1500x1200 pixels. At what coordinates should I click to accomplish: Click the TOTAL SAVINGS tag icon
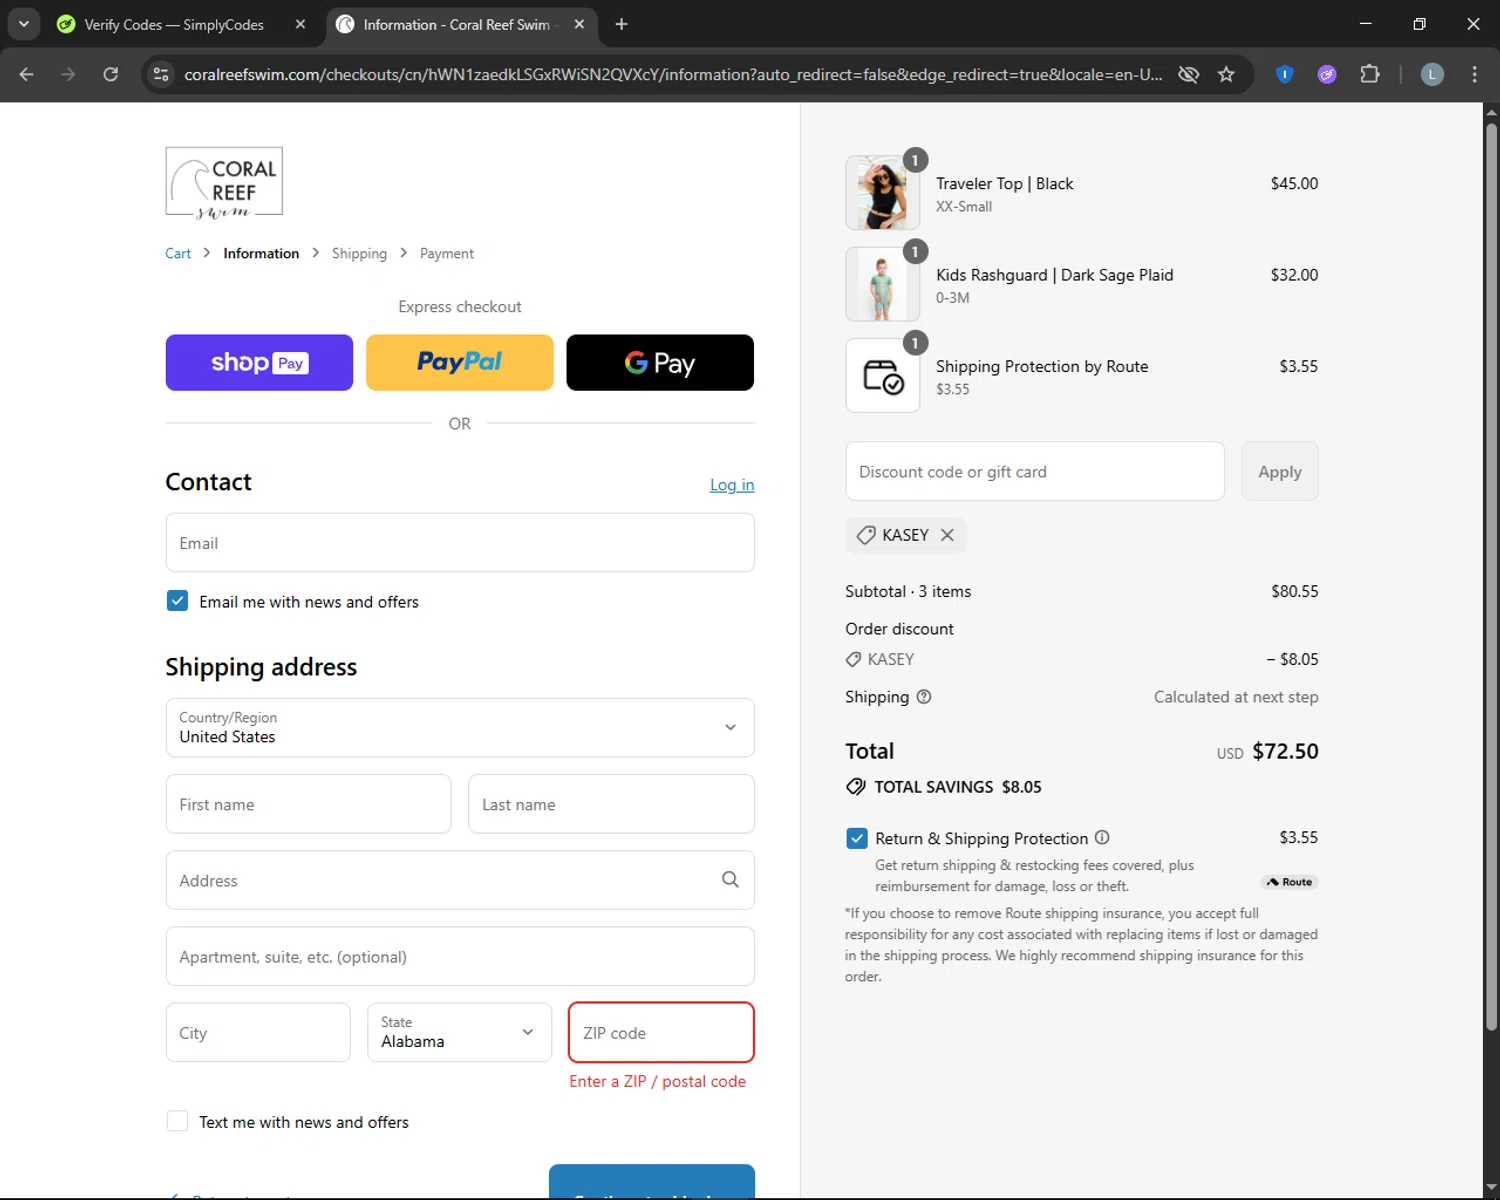(x=856, y=787)
